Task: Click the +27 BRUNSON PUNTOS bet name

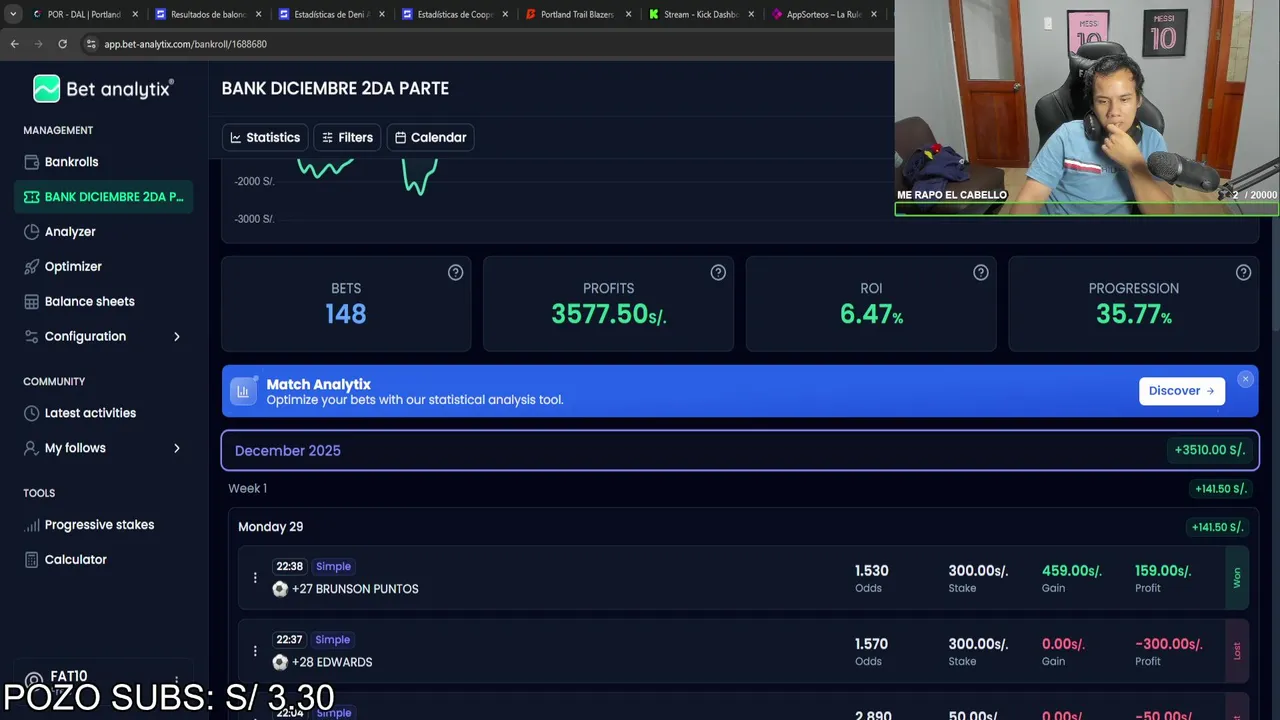Action: point(355,589)
